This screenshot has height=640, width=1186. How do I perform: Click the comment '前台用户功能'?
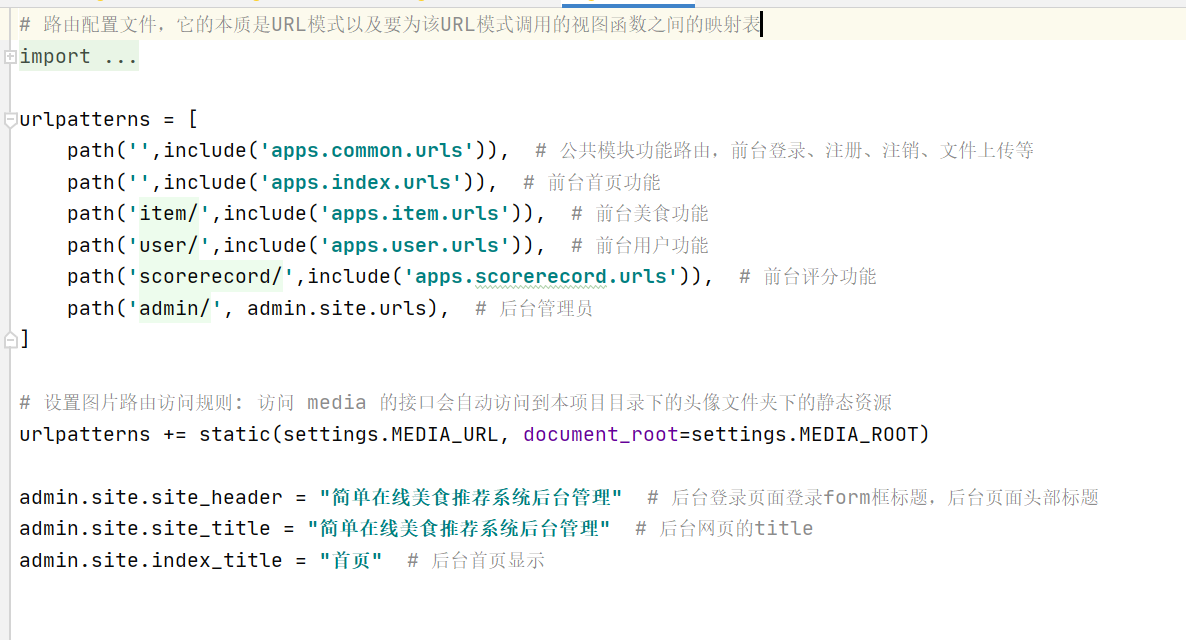640,245
